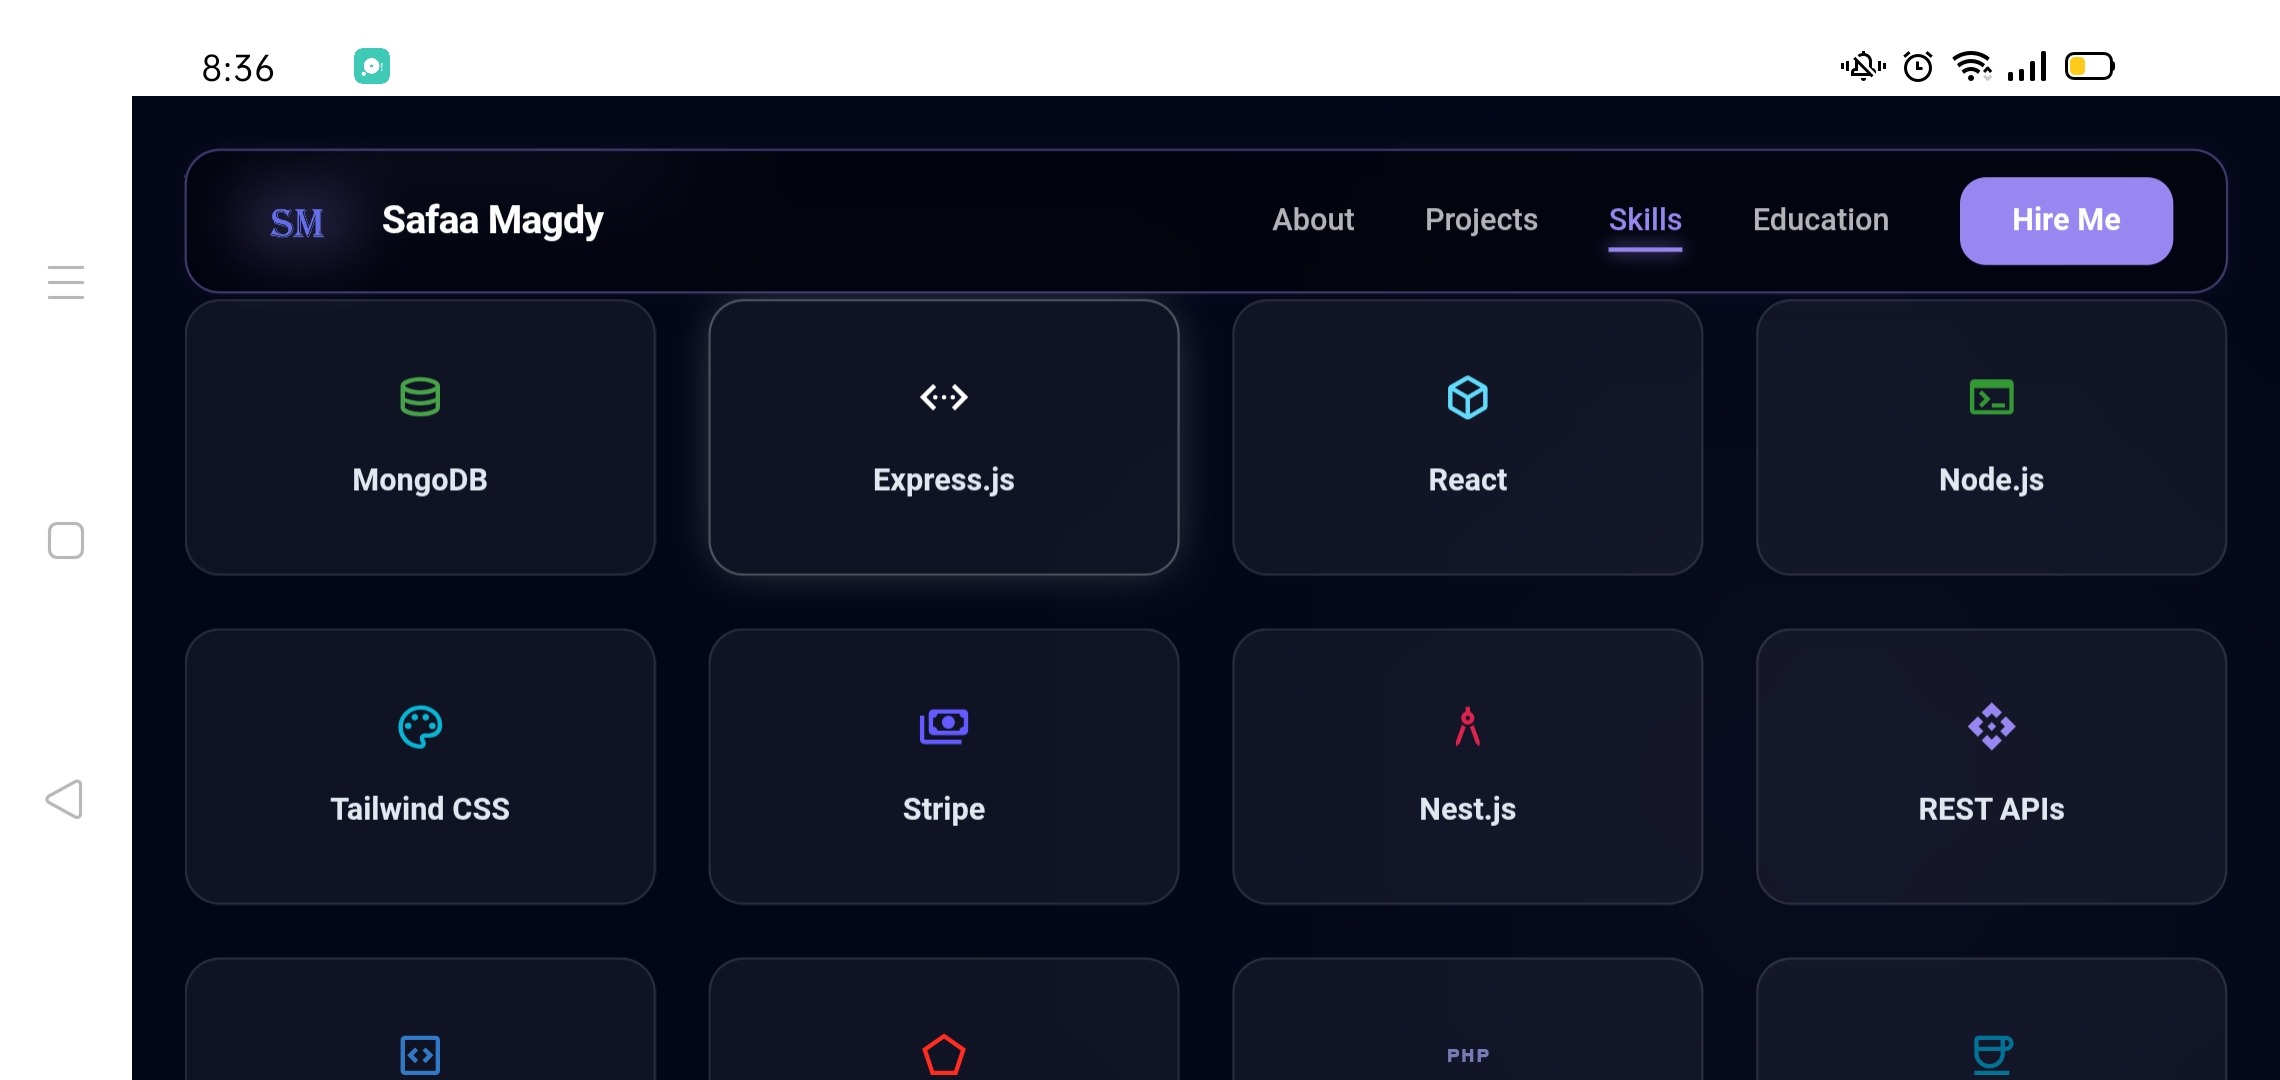Image resolution: width=2280 pixels, height=1080 pixels.
Task: Click the Nest.js compass icon
Action: click(x=1467, y=727)
